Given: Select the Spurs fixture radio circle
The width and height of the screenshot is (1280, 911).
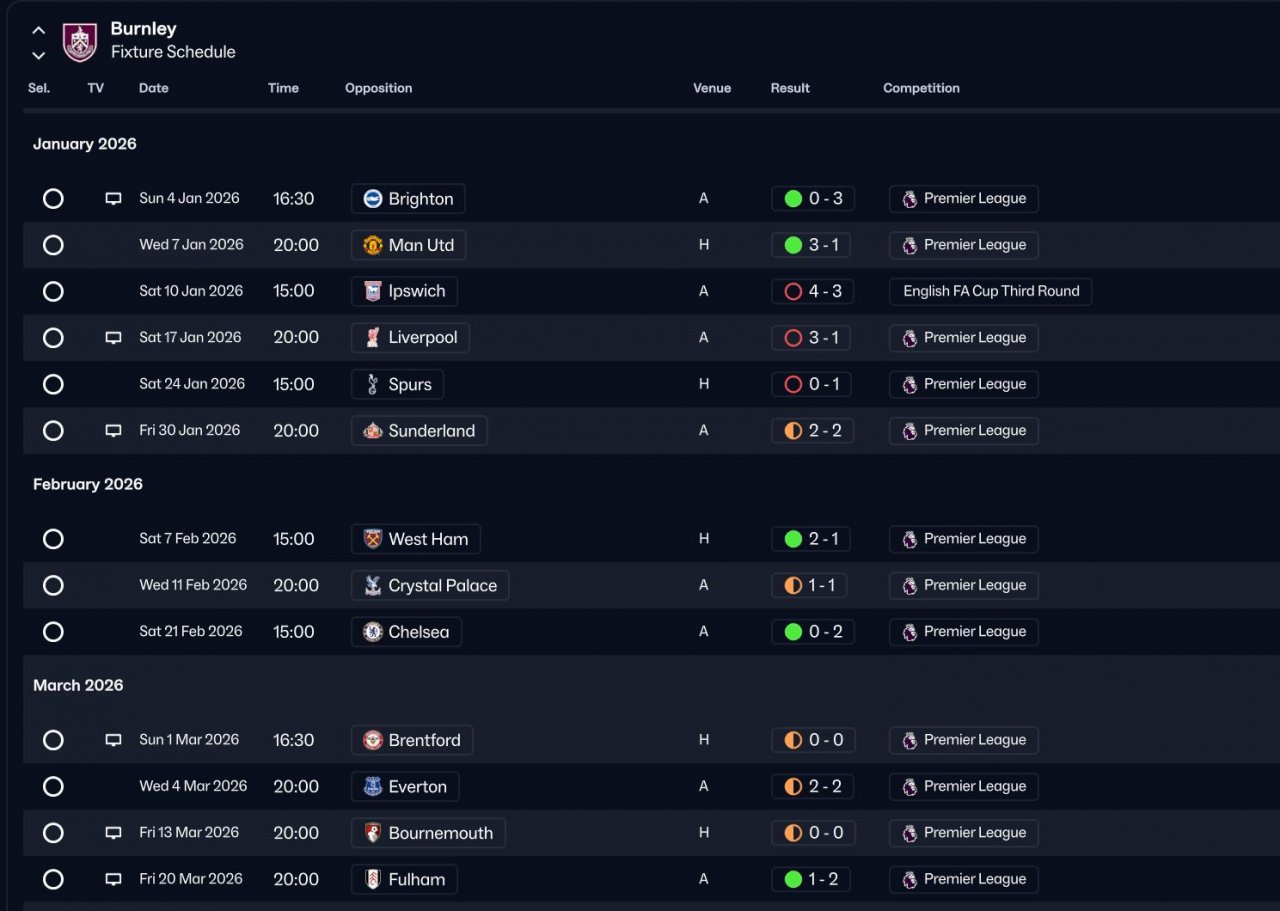Looking at the screenshot, I should point(53,384).
